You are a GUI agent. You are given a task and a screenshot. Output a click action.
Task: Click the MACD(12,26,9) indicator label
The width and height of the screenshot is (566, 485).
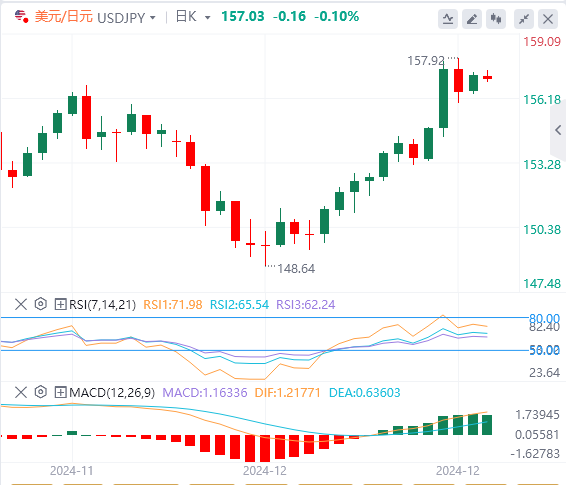pos(112,393)
